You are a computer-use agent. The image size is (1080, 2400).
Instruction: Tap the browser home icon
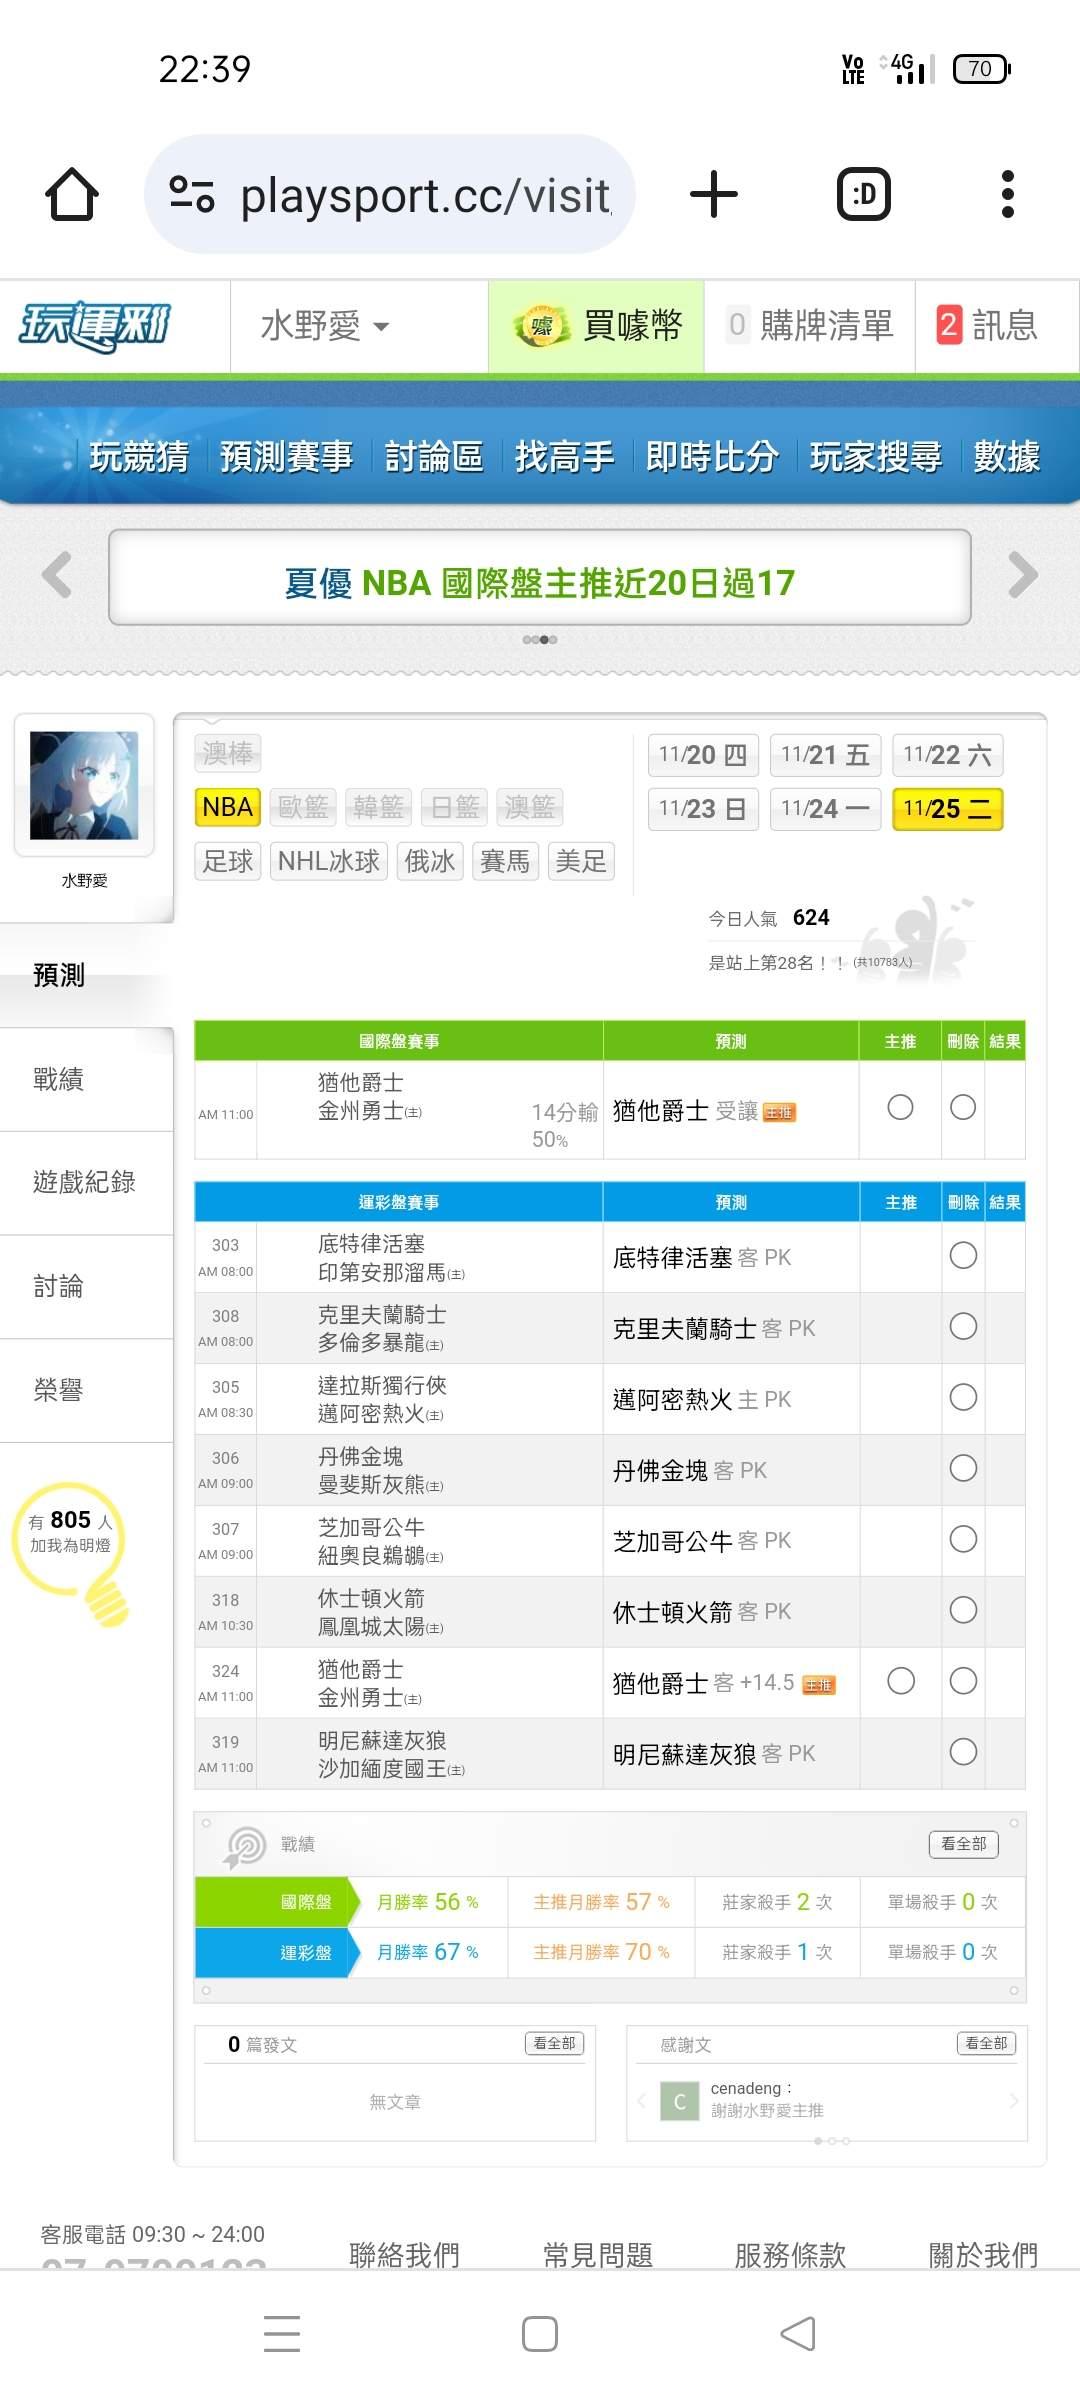pyautogui.click(x=72, y=194)
